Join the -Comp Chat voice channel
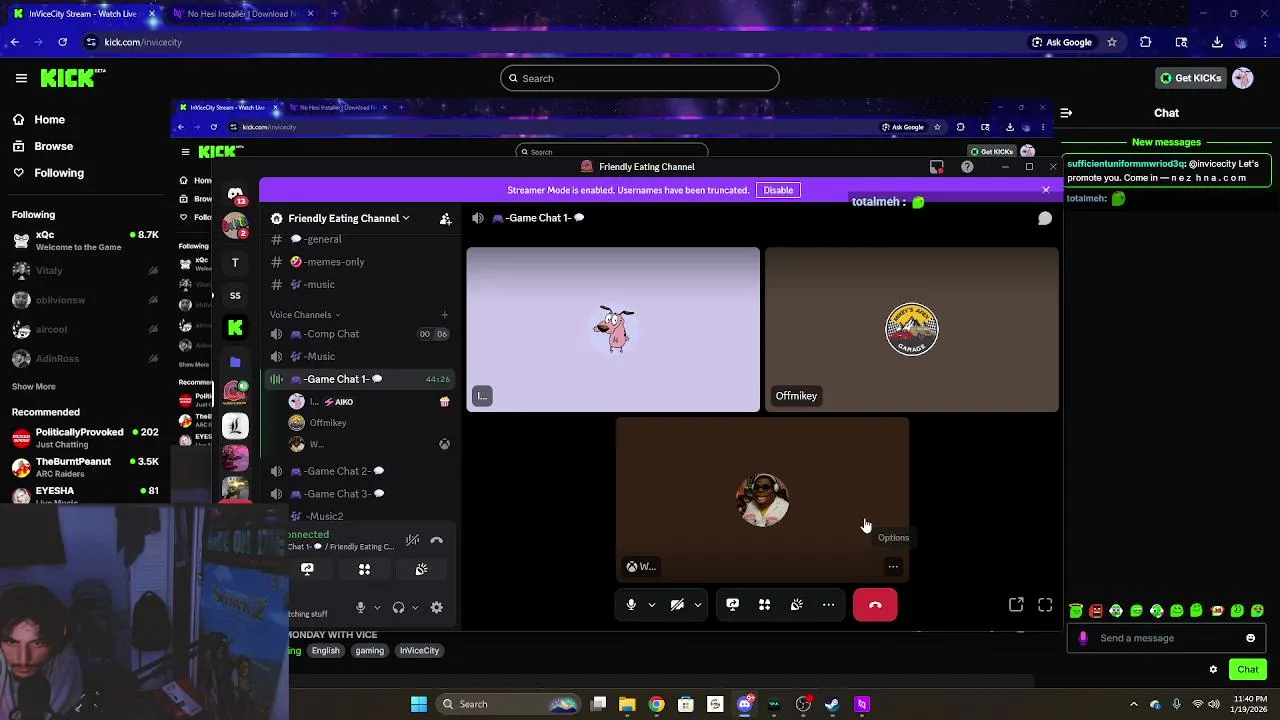1280x720 pixels. 360,334
